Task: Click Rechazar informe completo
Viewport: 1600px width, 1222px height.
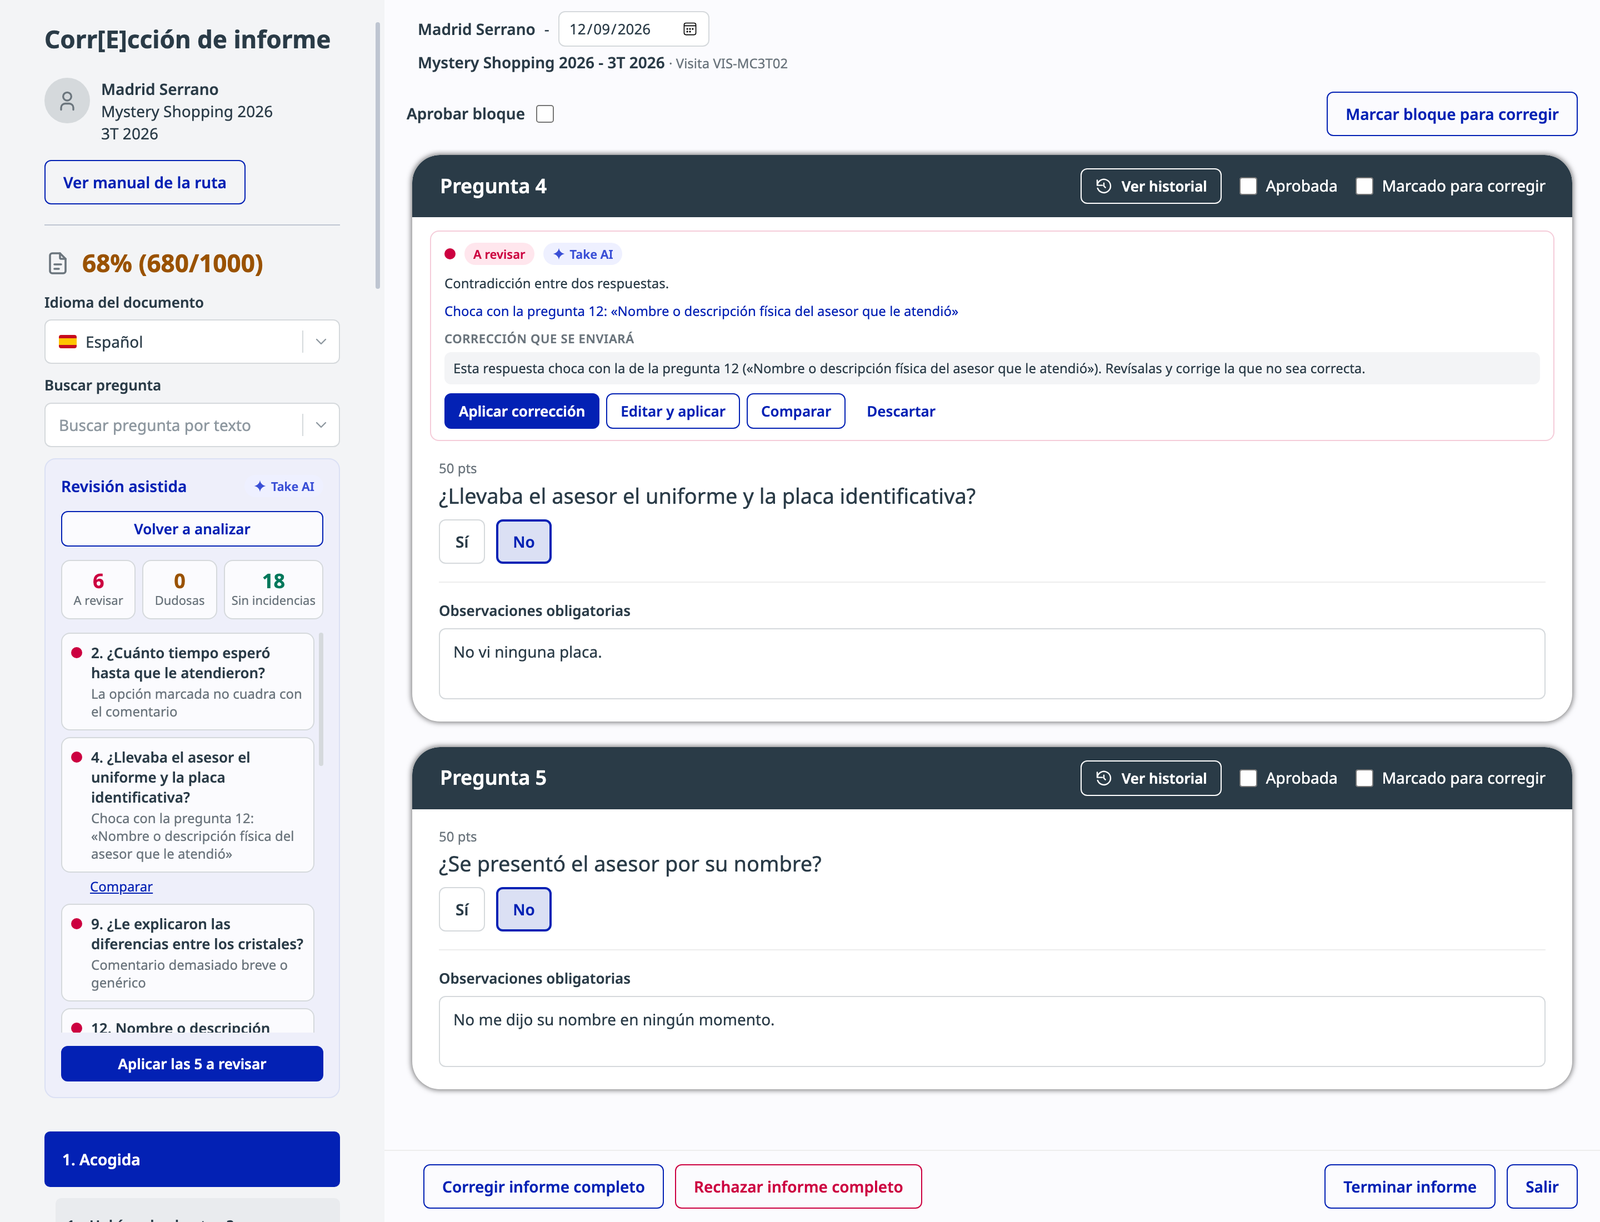Action: click(x=798, y=1187)
